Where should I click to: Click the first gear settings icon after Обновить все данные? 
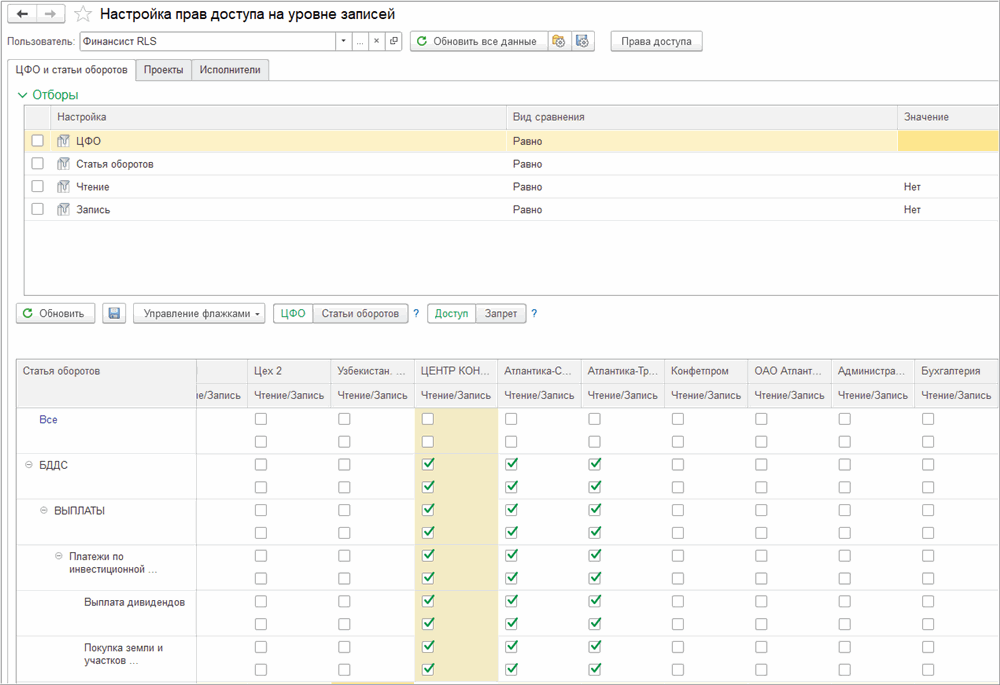559,41
